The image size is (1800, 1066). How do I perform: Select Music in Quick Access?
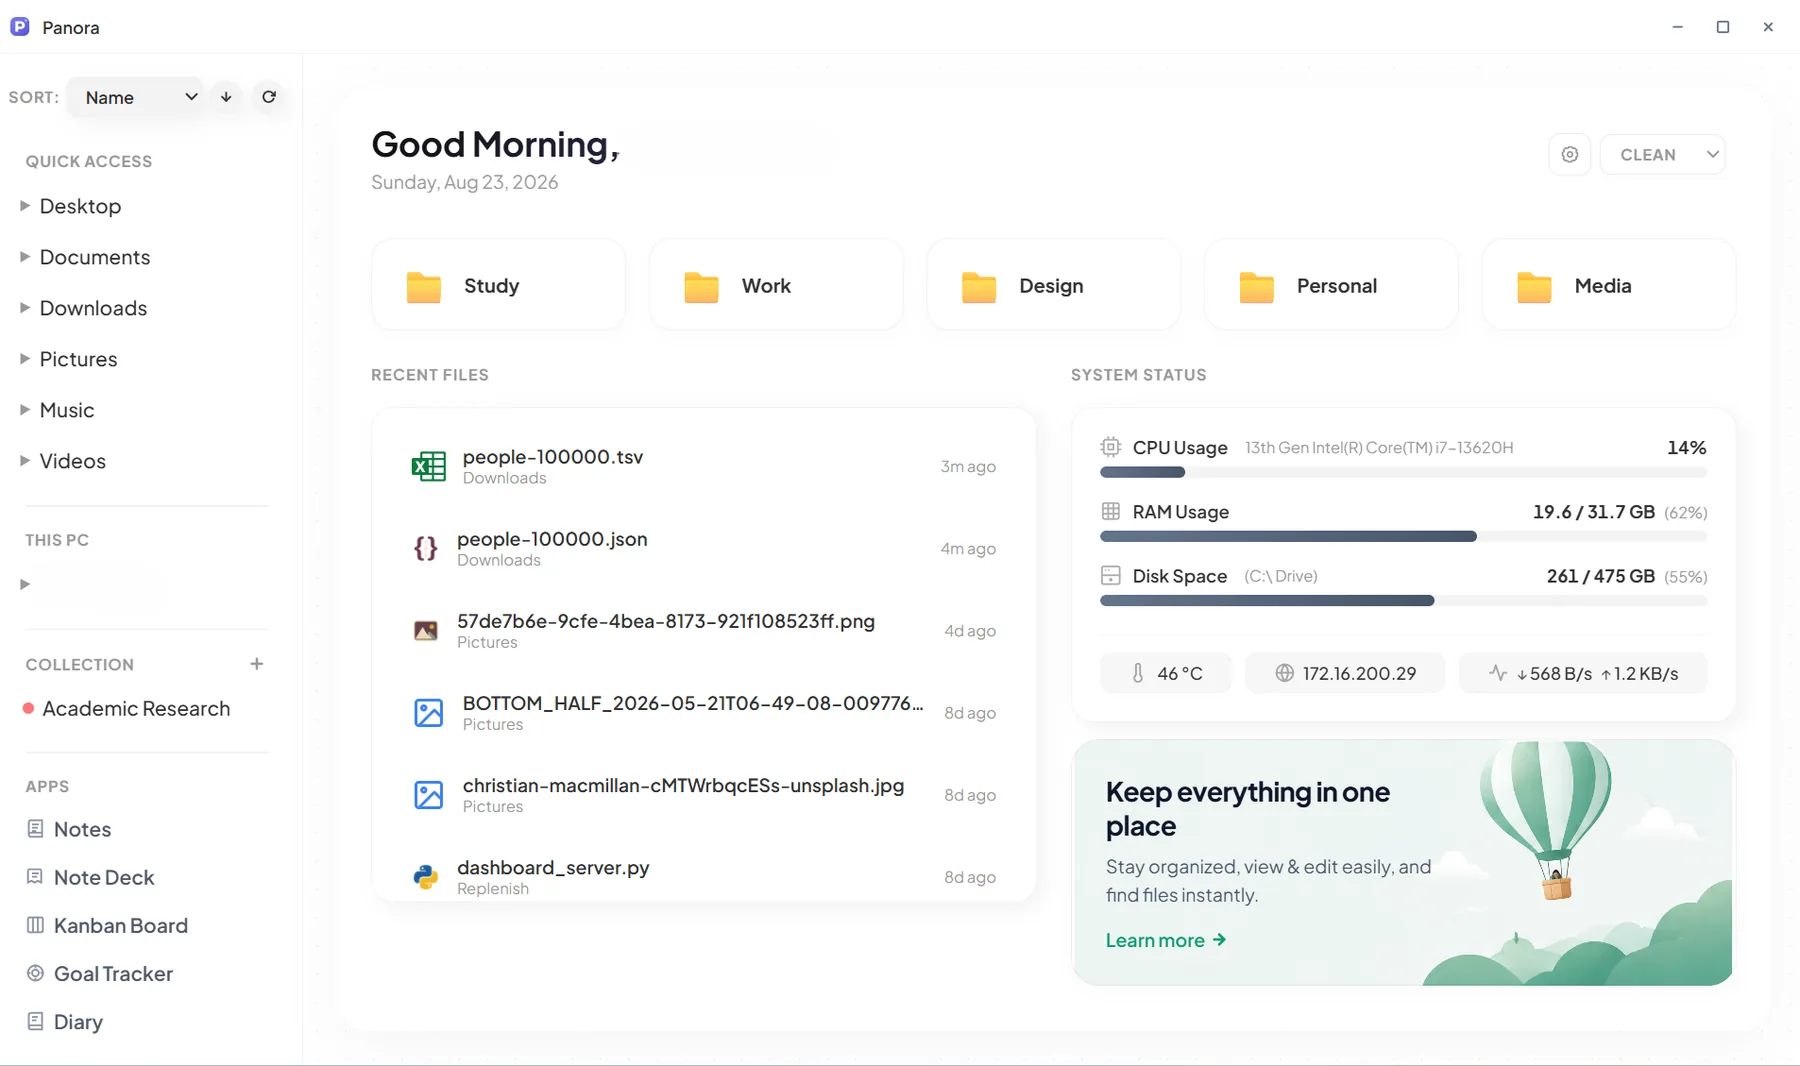click(x=67, y=410)
